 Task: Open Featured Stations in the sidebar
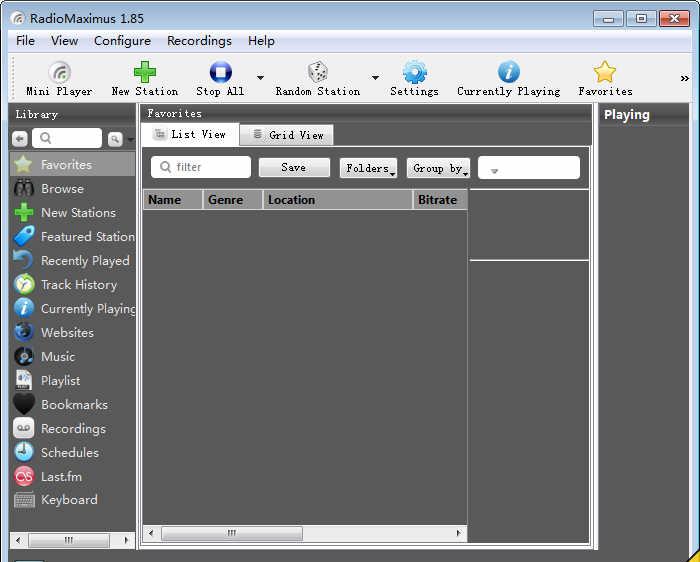click(72, 237)
